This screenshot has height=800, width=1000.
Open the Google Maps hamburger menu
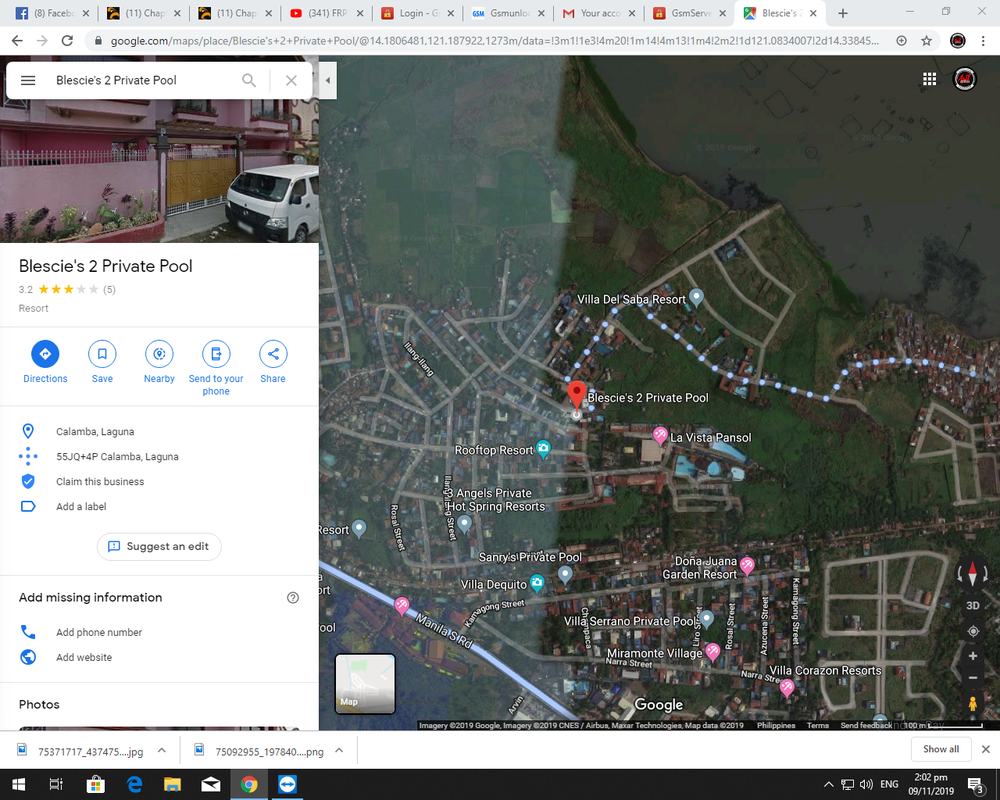coord(28,80)
